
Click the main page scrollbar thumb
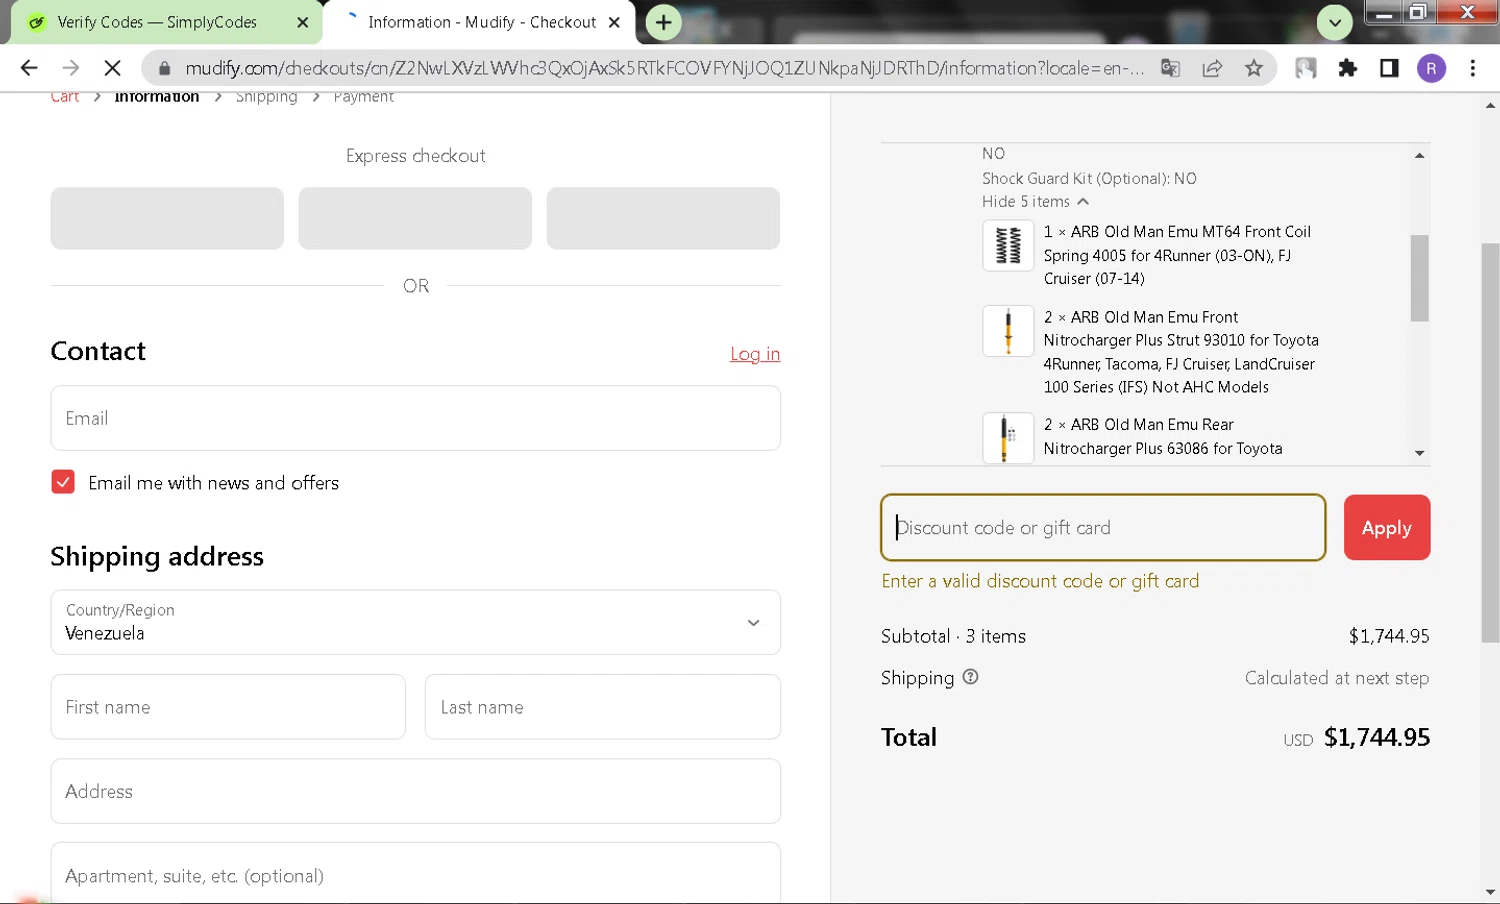coord(1490,442)
